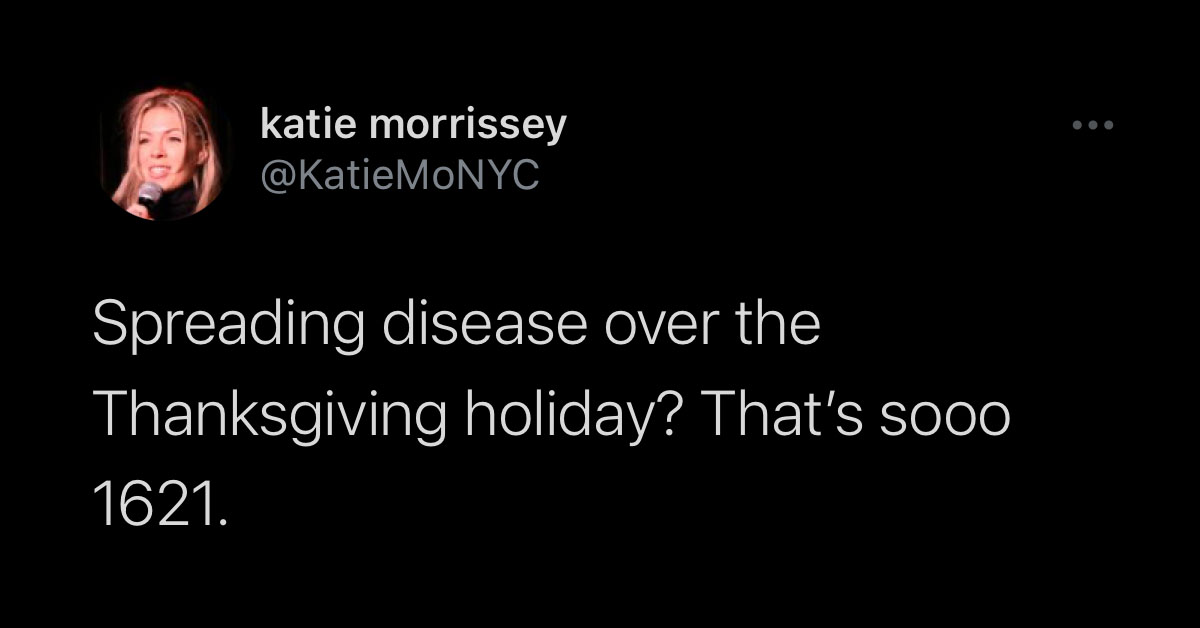This screenshot has height=628, width=1200.
Task: Visit the @KatieMoNYC handle
Action: coord(399,176)
